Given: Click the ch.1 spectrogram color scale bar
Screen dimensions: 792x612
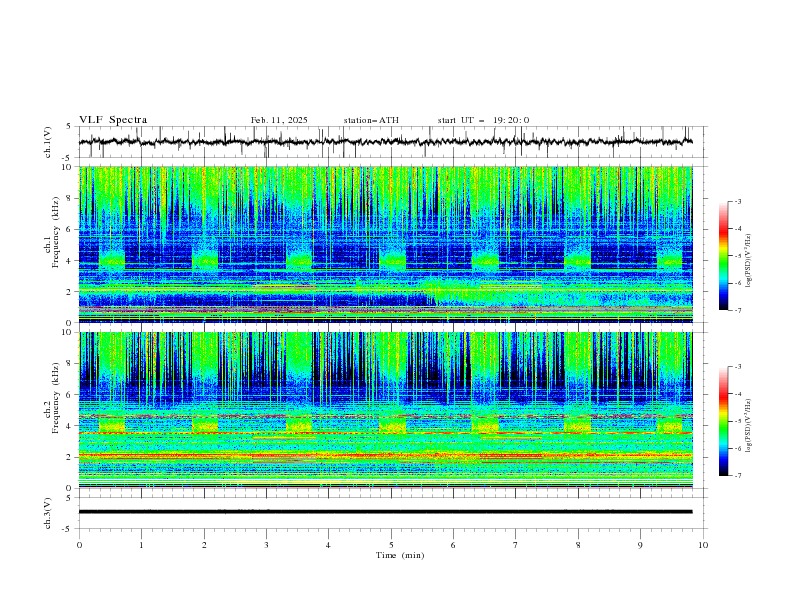Looking at the screenshot, I should tap(723, 256).
